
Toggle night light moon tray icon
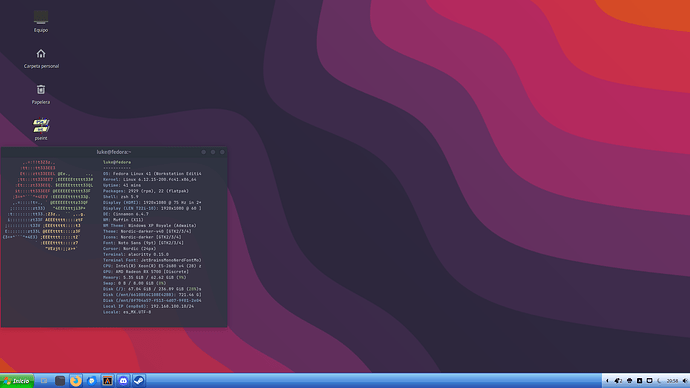pyautogui.click(x=659, y=381)
